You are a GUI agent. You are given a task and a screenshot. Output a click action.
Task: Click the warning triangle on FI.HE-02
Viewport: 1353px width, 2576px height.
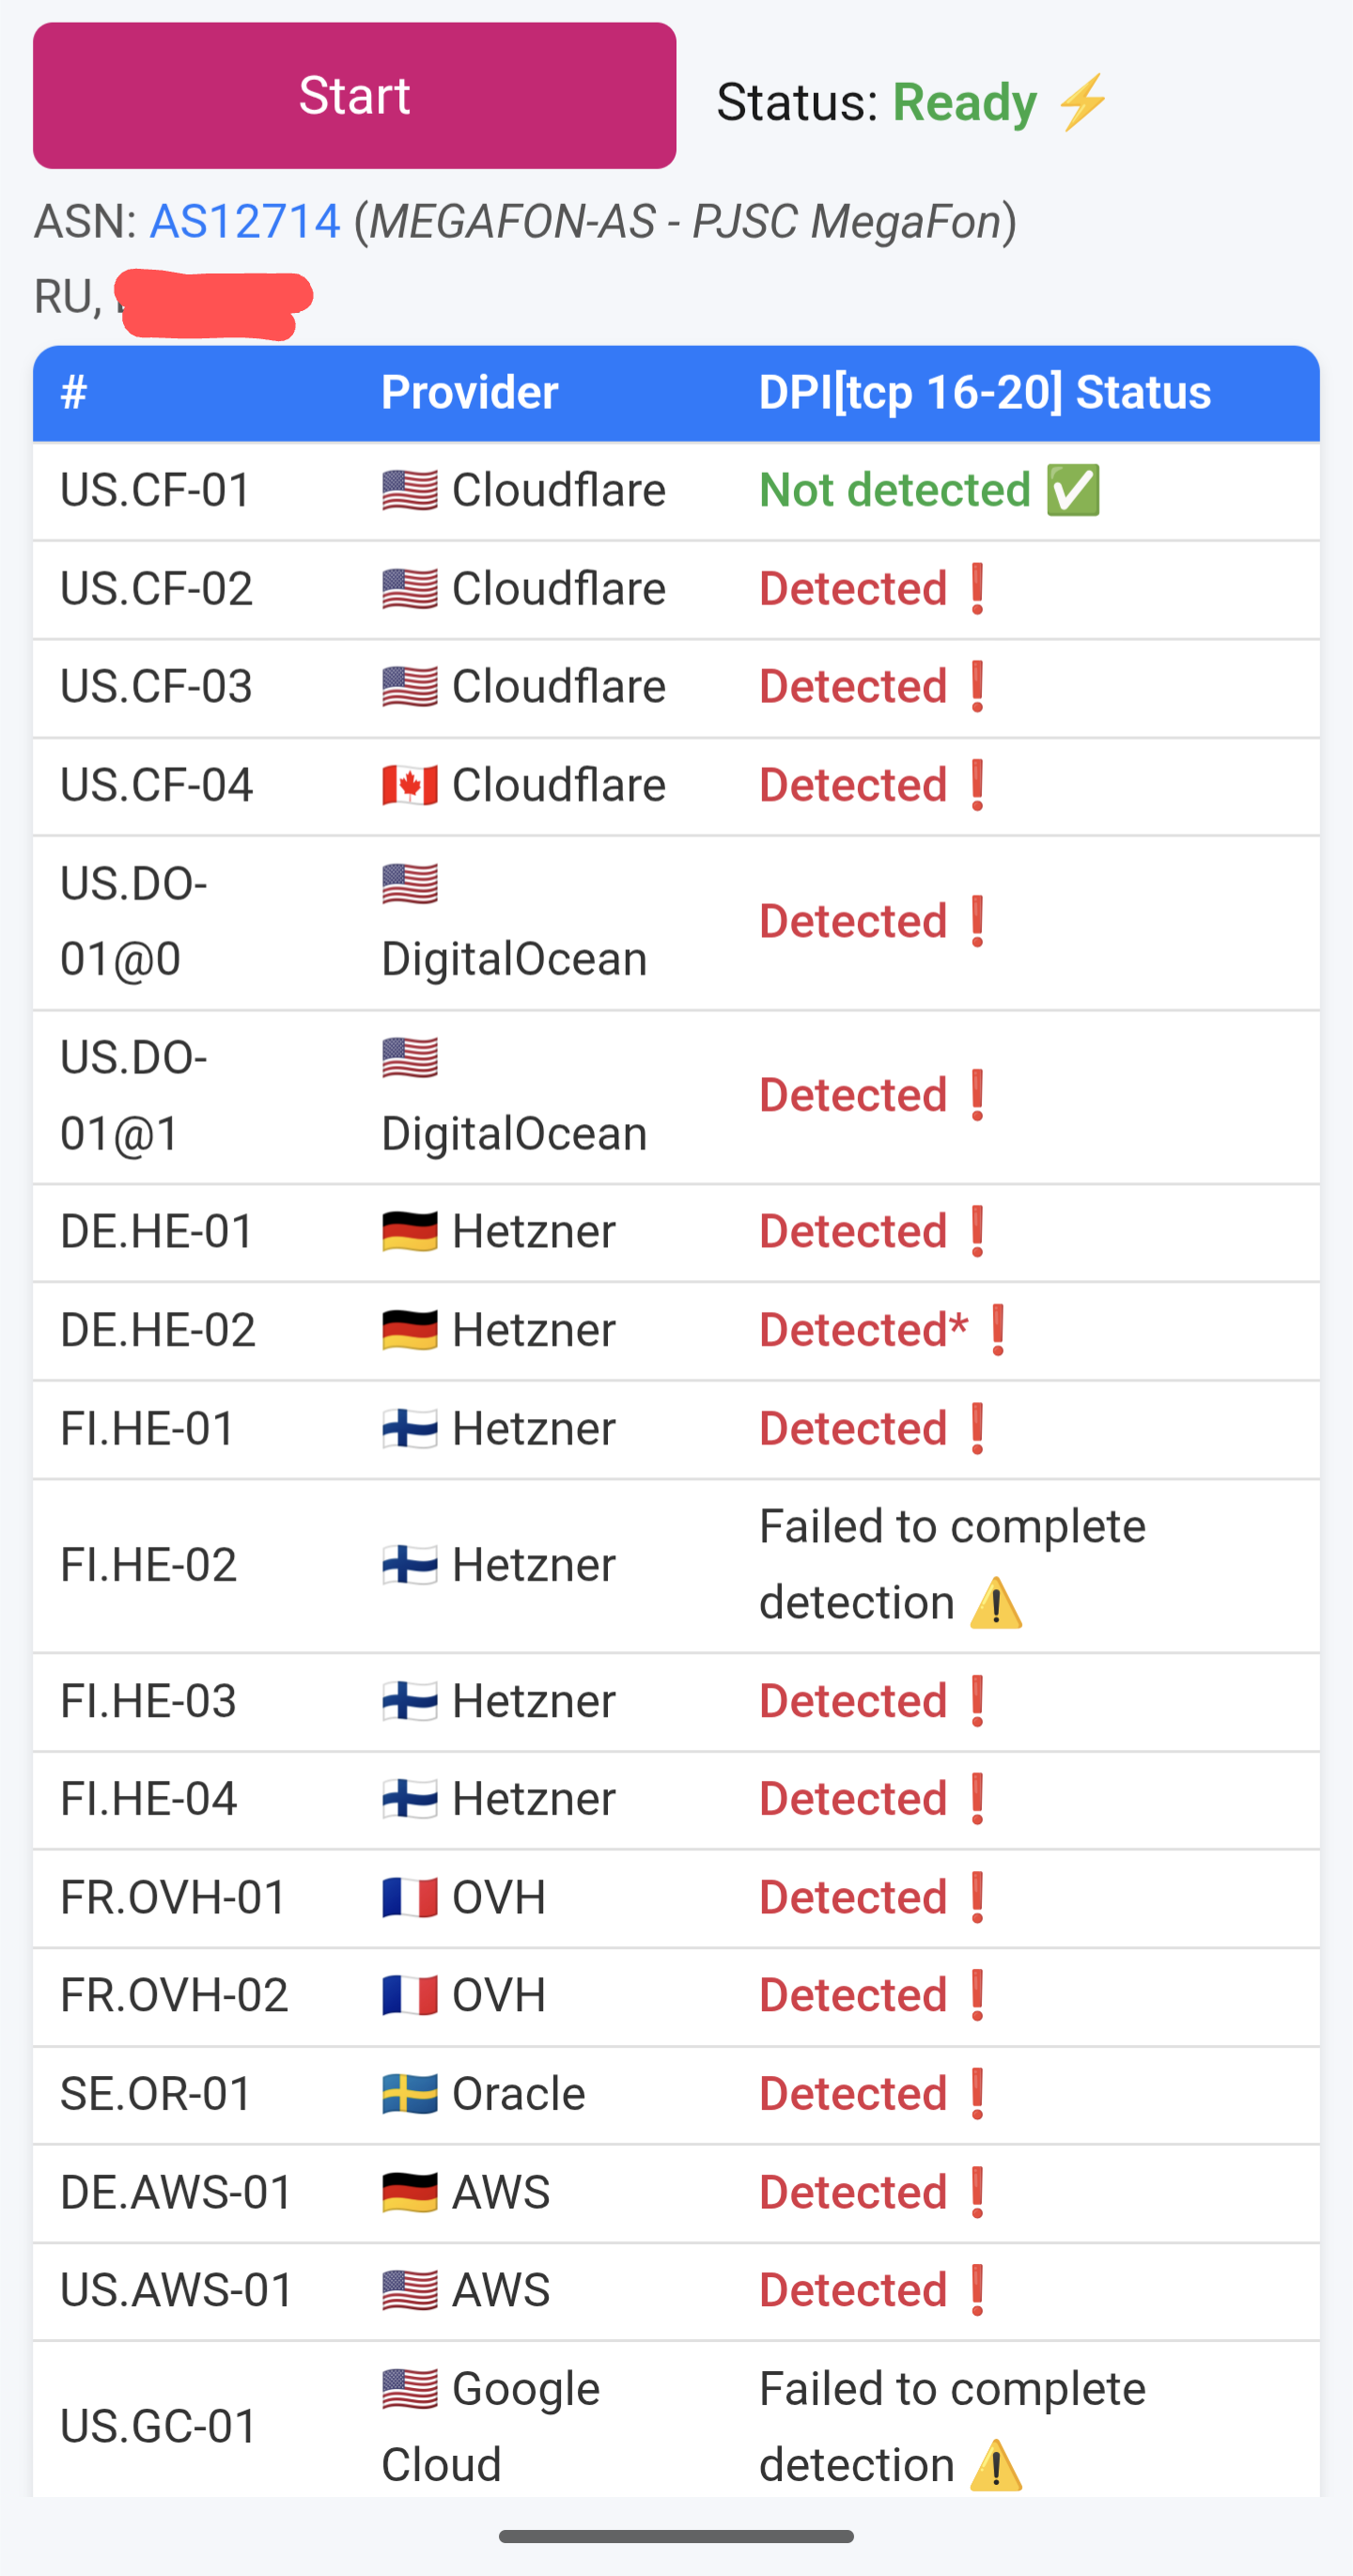pos(996,1603)
